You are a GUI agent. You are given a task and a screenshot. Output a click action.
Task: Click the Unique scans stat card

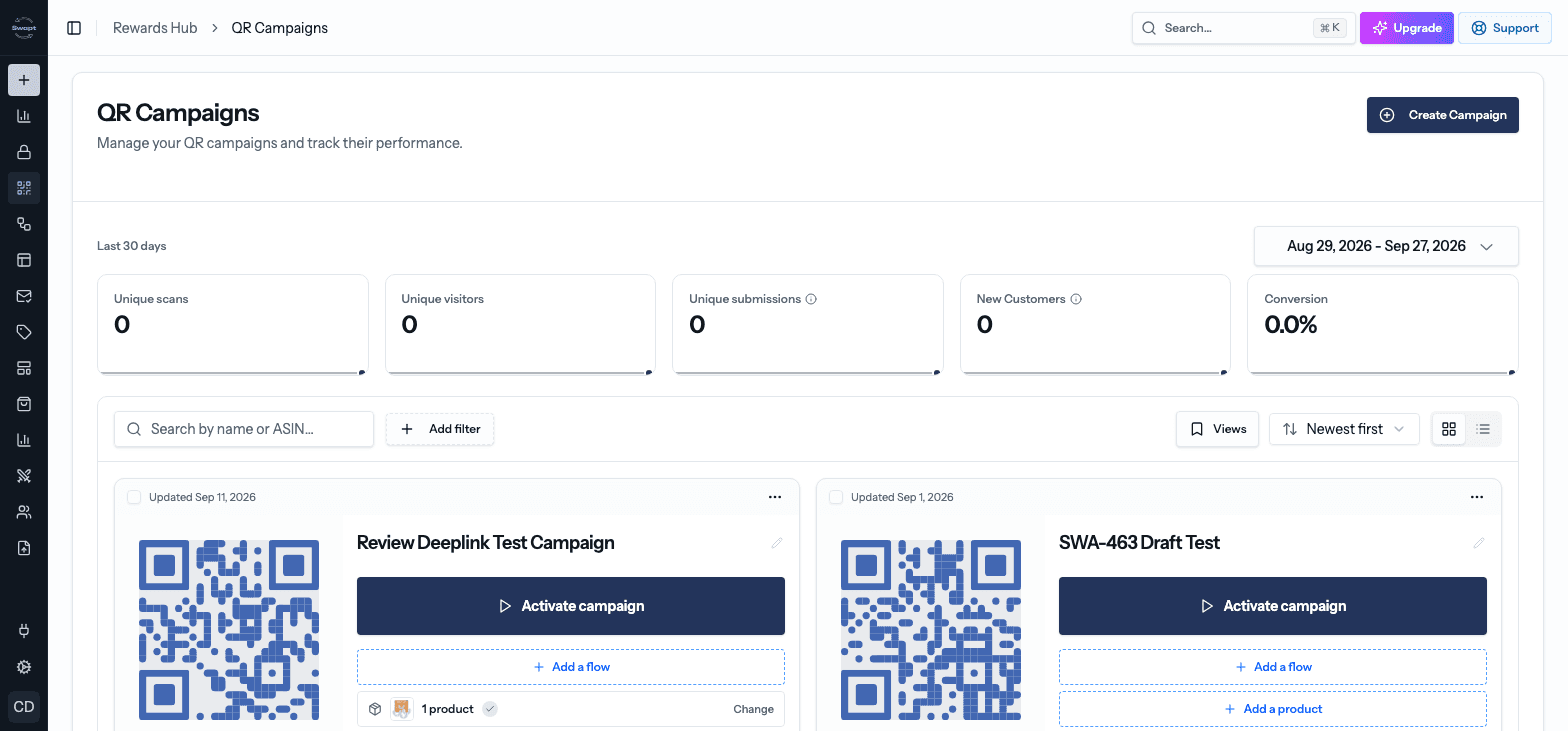pyautogui.click(x=232, y=325)
